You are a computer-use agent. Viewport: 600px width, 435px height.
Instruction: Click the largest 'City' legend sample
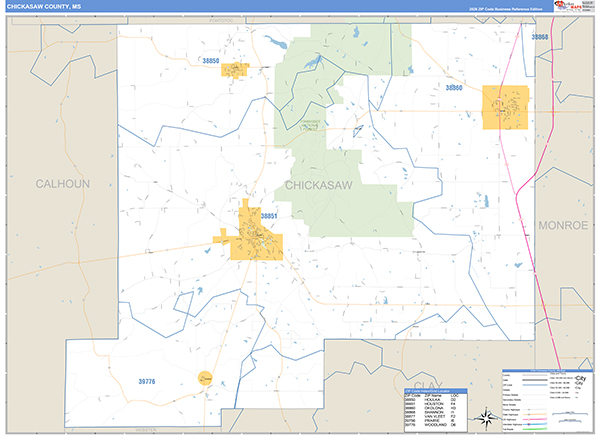click(x=580, y=378)
